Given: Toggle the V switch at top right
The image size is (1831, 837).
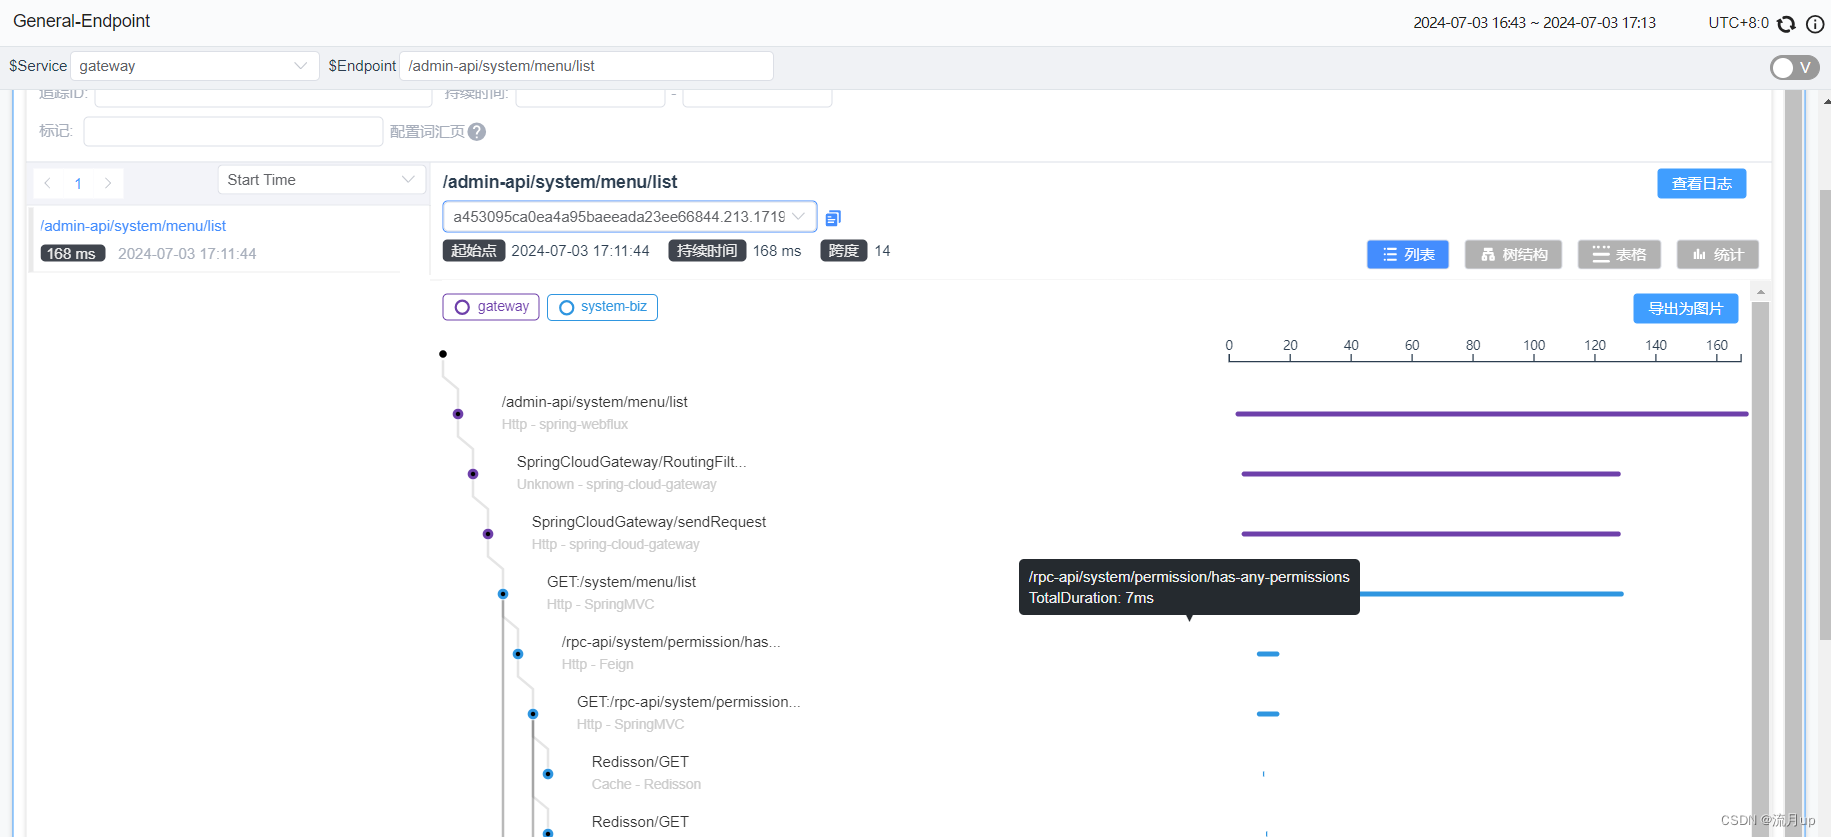Looking at the screenshot, I should click(x=1794, y=67).
